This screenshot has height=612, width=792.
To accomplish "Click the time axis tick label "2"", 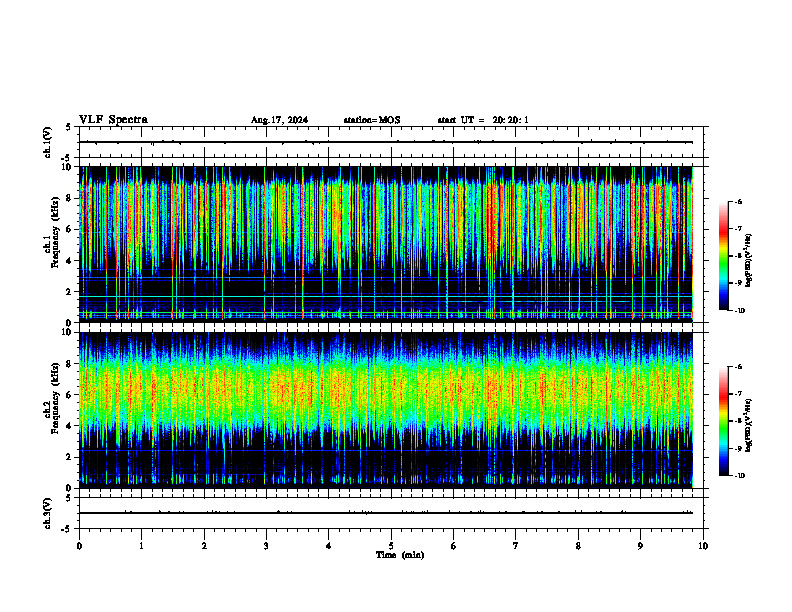I will click(204, 546).
